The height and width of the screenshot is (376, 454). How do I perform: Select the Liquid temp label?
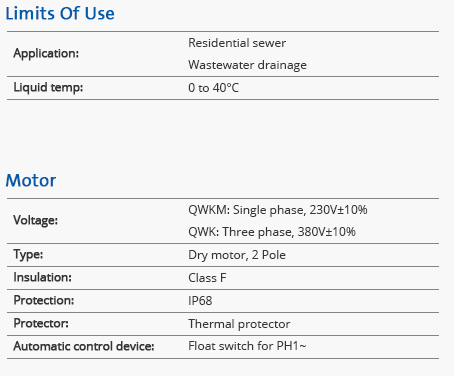coord(48,87)
